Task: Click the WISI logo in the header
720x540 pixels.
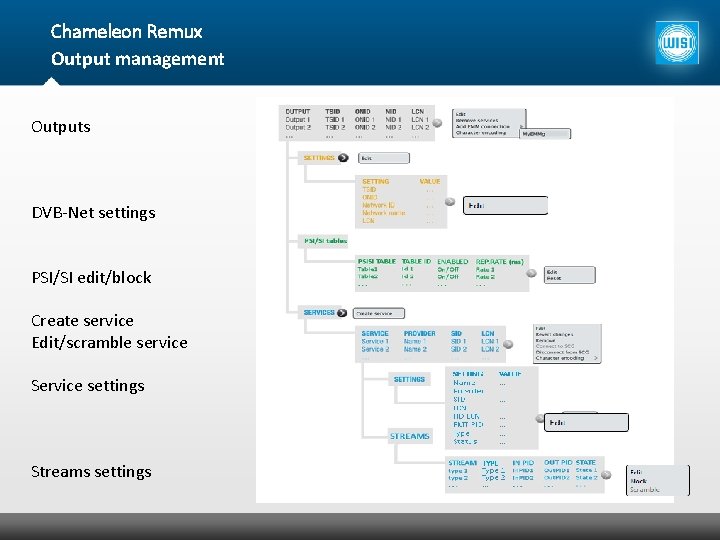Action: (x=677, y=42)
